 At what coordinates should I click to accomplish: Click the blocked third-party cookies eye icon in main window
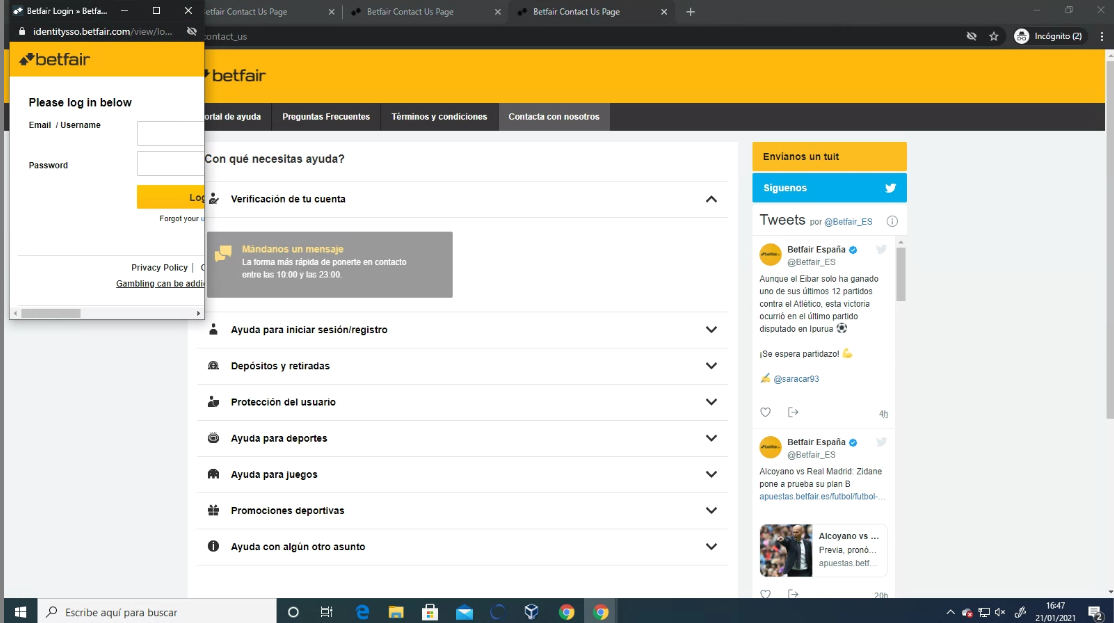[971, 36]
